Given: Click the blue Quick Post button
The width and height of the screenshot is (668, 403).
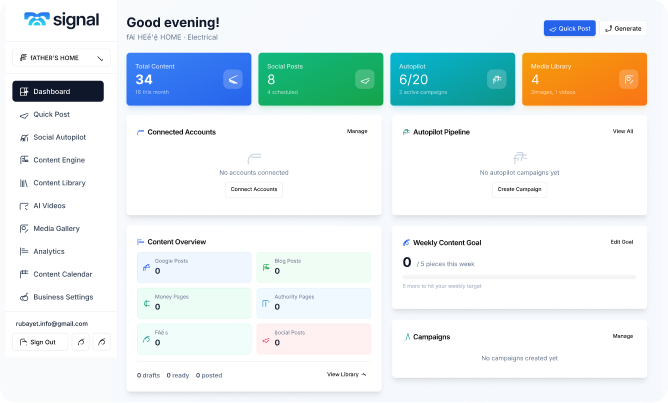Looking at the screenshot, I should pyautogui.click(x=570, y=29).
